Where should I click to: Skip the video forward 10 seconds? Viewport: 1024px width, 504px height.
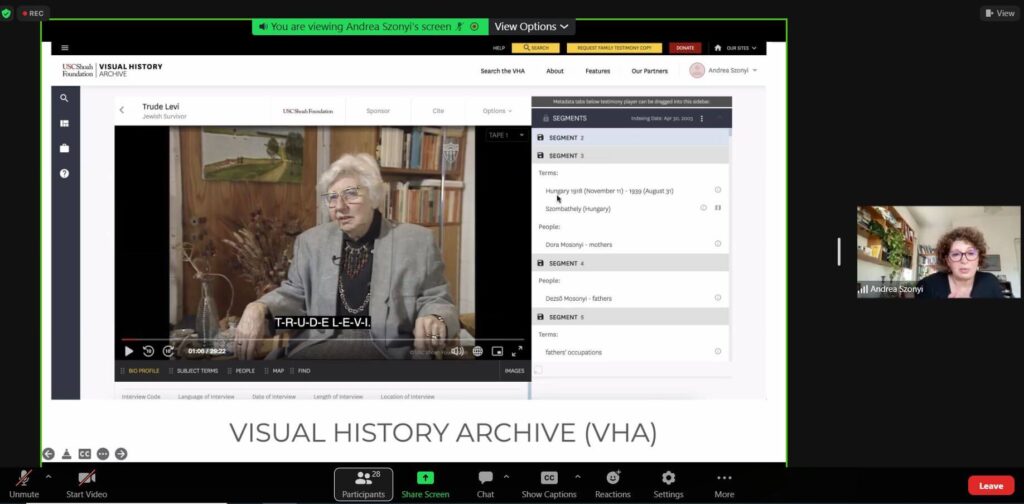[168, 351]
